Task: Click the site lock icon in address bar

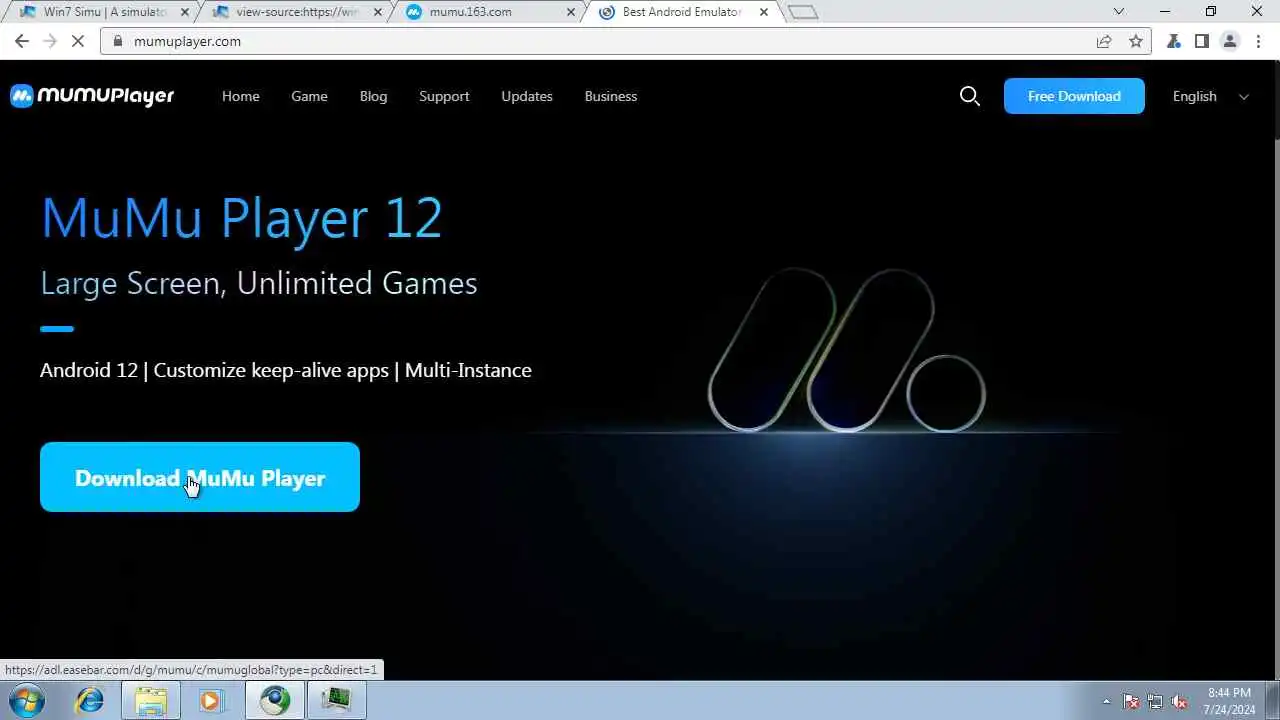Action: click(x=117, y=41)
